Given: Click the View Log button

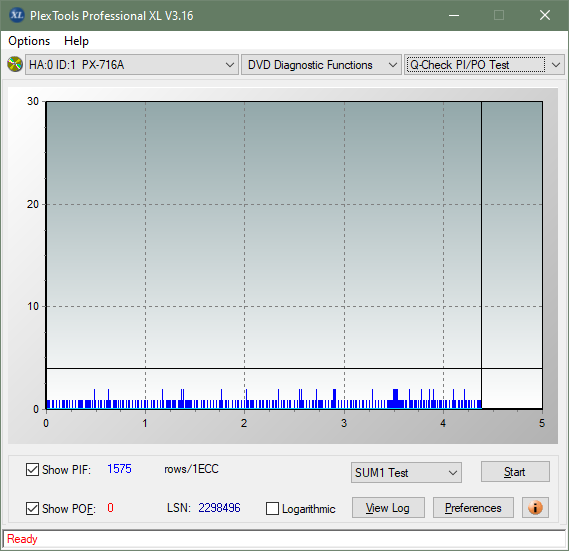Looking at the screenshot, I should pos(388,507).
